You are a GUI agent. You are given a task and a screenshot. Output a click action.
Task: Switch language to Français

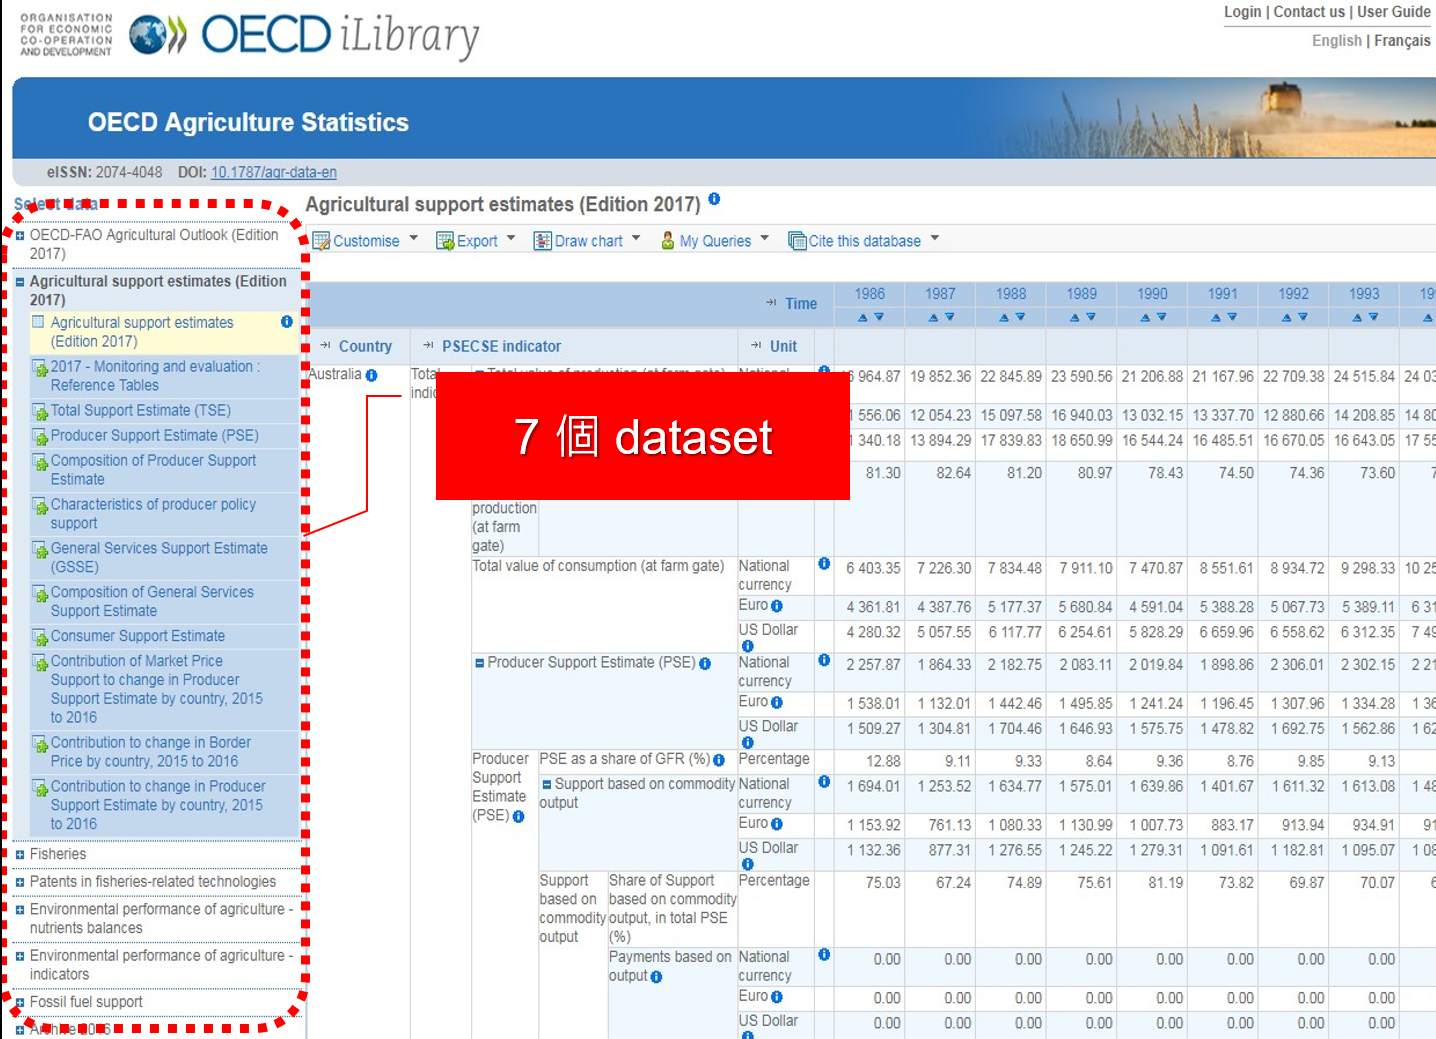(1402, 41)
